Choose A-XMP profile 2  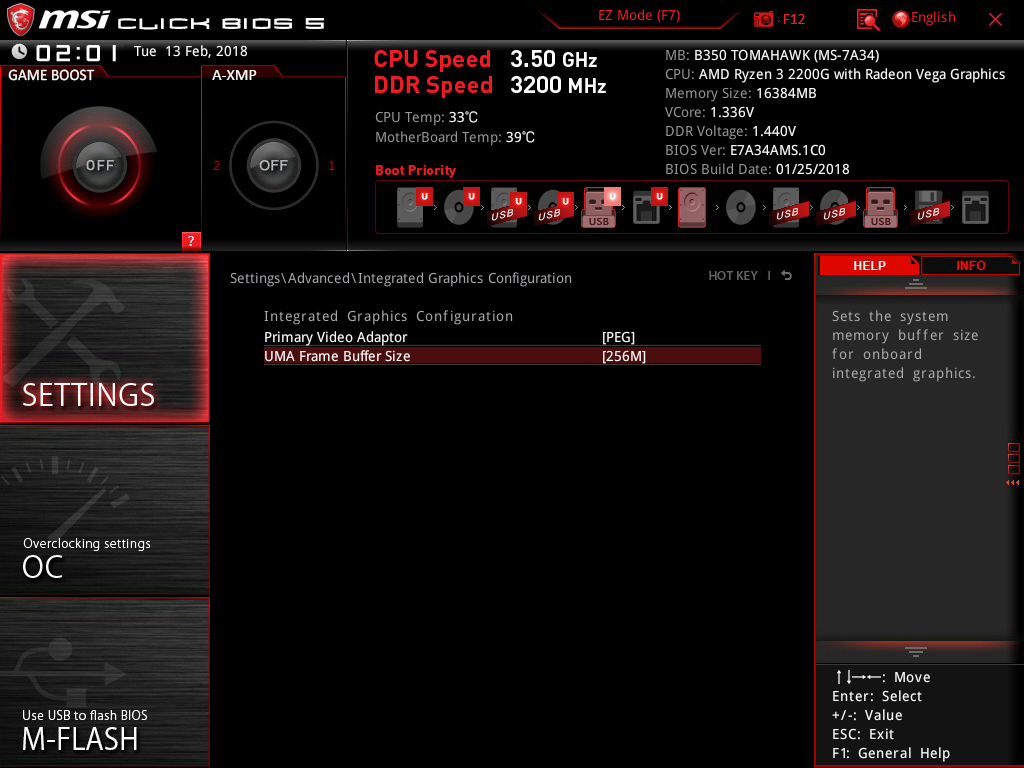[x=217, y=165]
